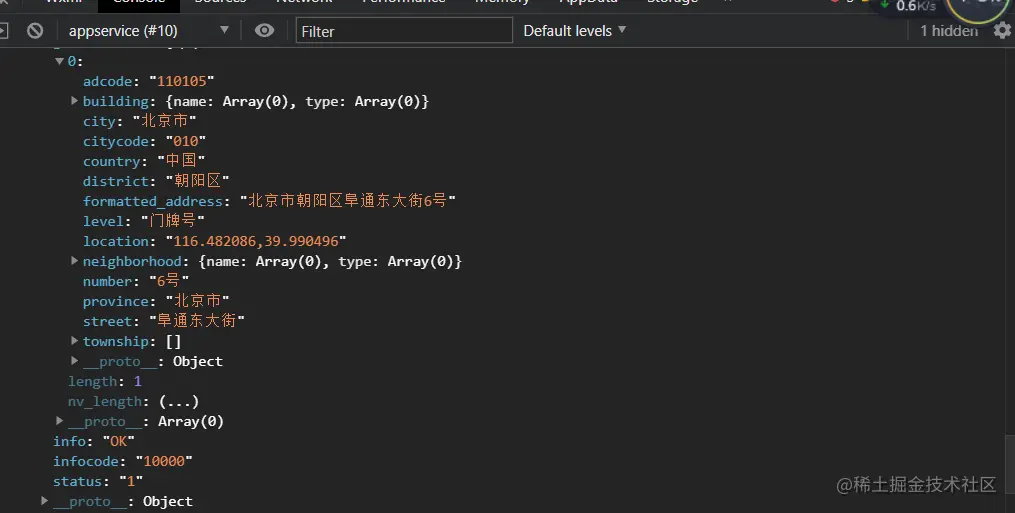1015x513 pixels.
Task: Expand the __proto__: Object below township
Action: coord(74,361)
